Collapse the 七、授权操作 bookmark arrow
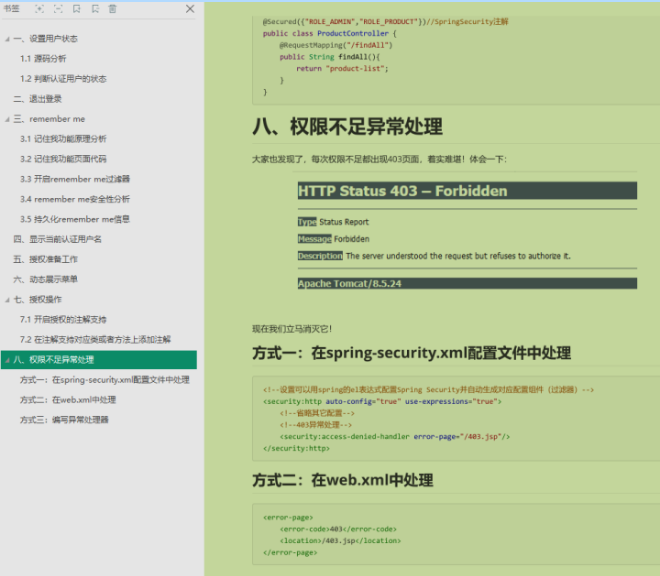This screenshot has height=576, width=660. tap(7, 300)
